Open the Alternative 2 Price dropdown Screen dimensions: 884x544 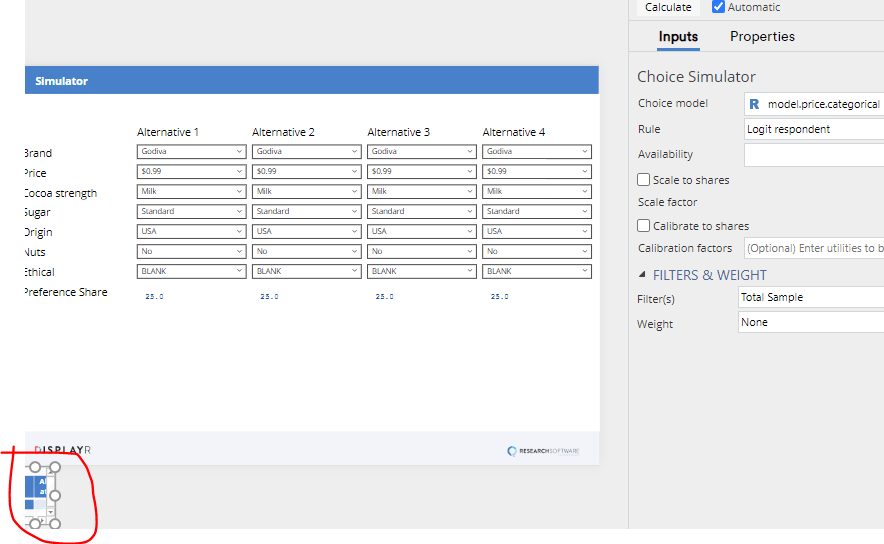click(306, 172)
